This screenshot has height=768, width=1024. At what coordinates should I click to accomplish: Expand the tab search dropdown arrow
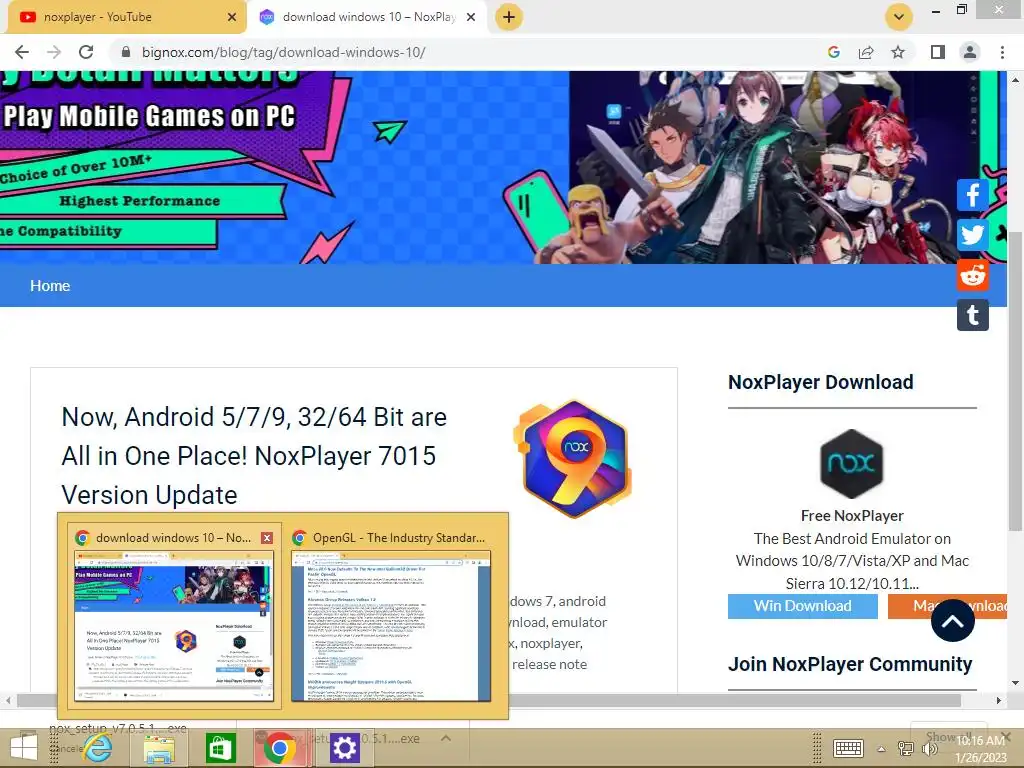tap(899, 17)
